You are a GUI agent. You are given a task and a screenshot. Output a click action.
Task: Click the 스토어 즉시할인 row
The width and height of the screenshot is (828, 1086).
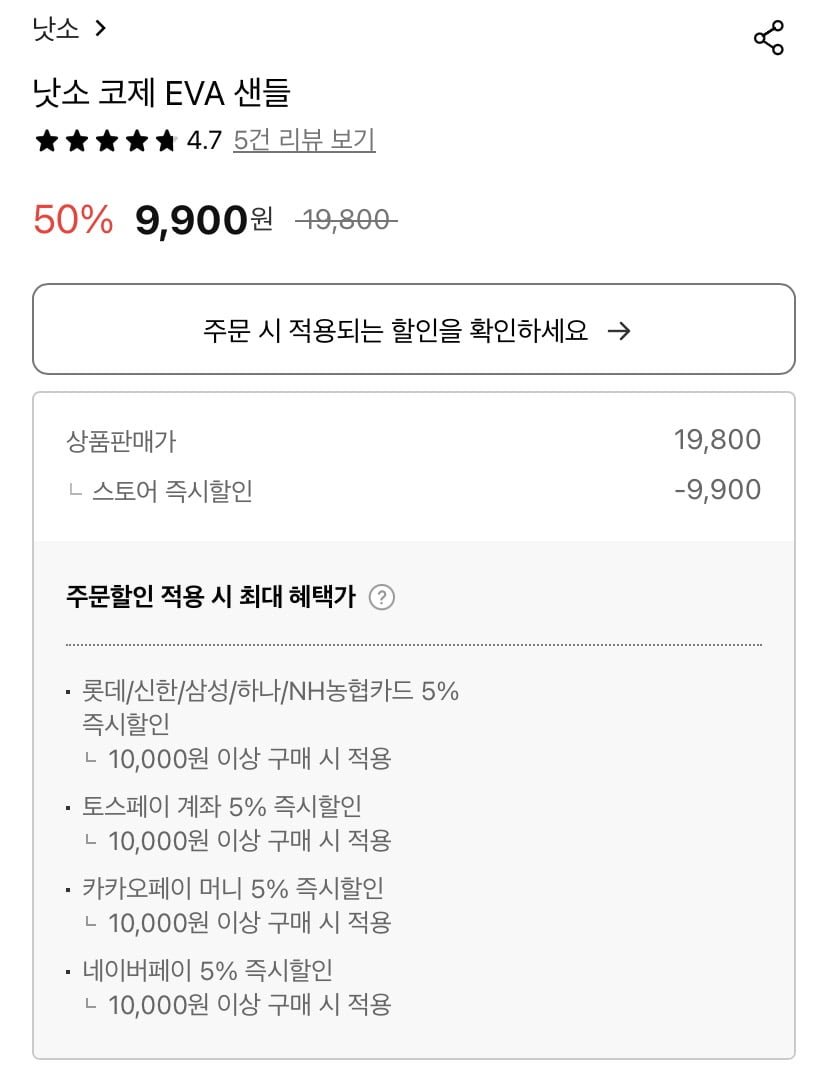click(x=413, y=491)
